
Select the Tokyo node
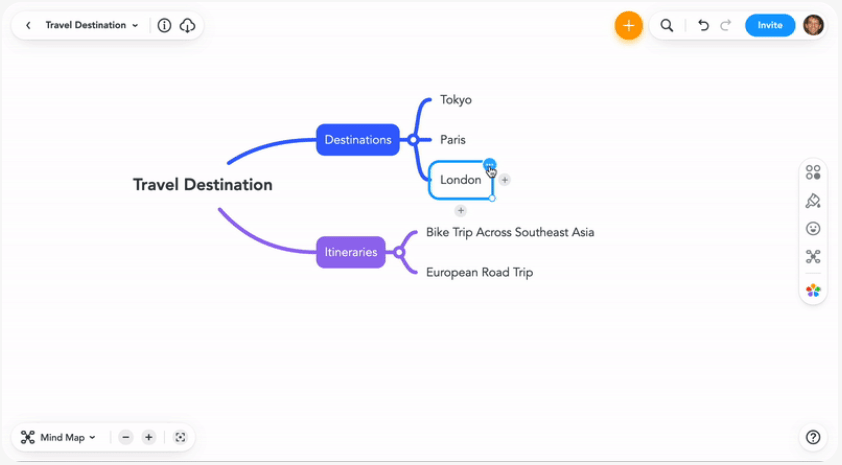click(x=456, y=100)
